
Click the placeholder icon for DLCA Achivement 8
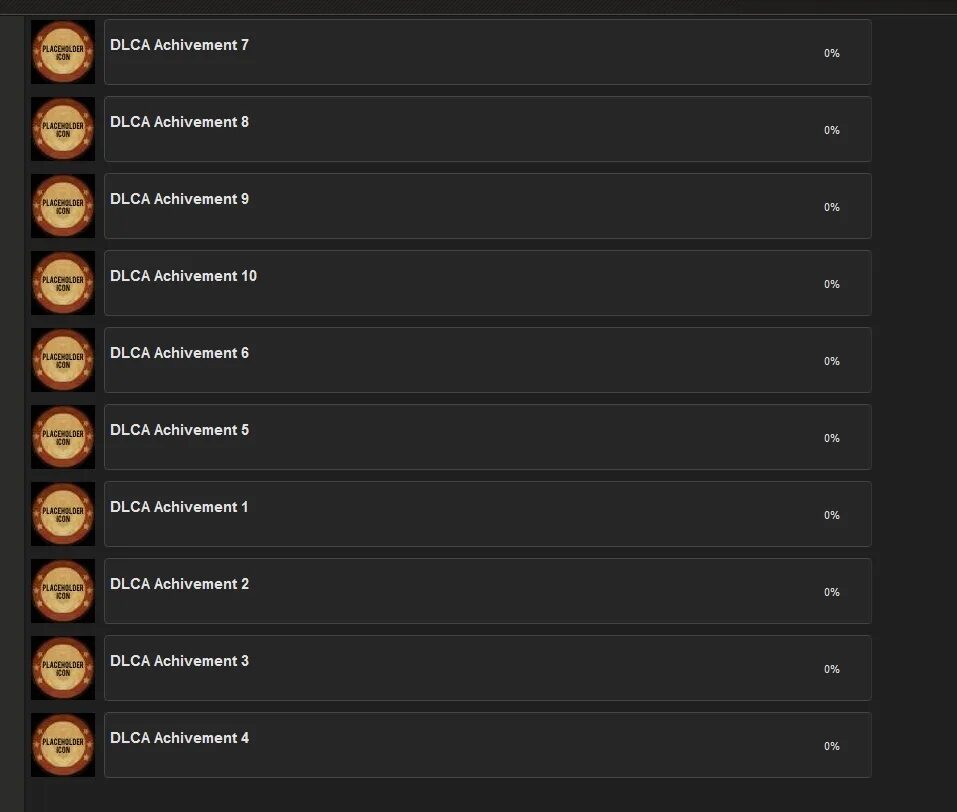63,129
